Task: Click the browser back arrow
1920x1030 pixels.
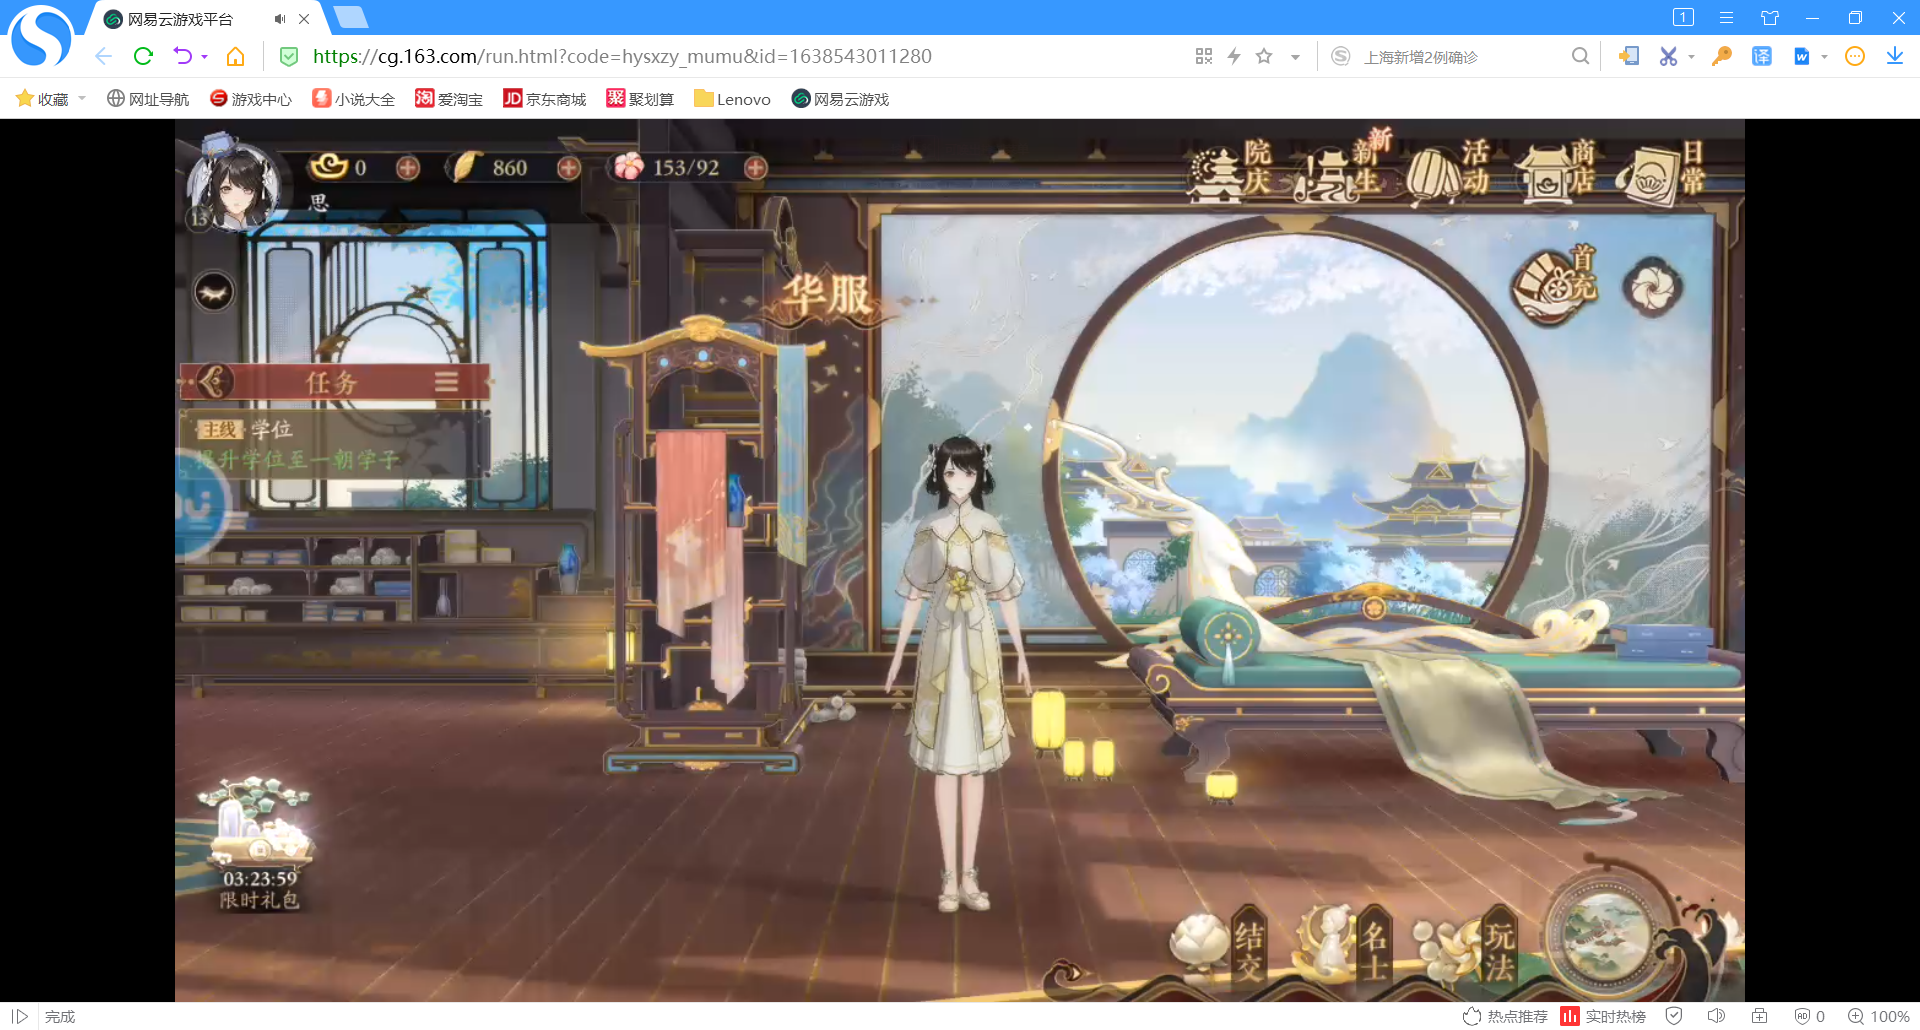Action: coord(104,56)
